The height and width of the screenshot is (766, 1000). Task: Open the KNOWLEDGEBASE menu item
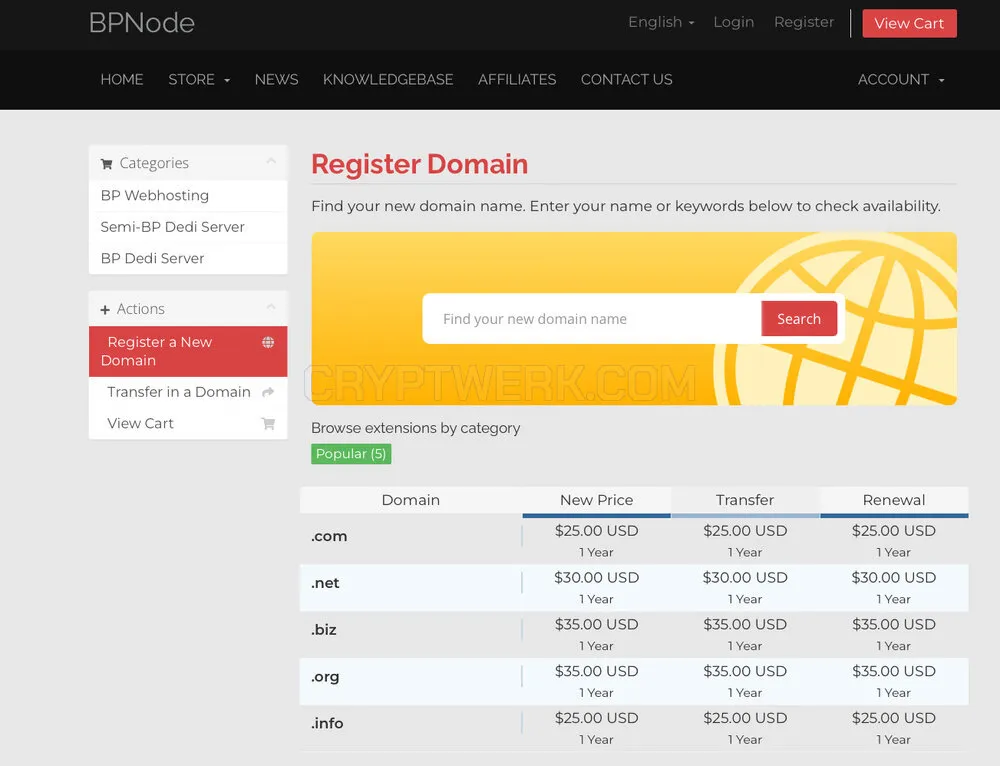pyautogui.click(x=388, y=80)
